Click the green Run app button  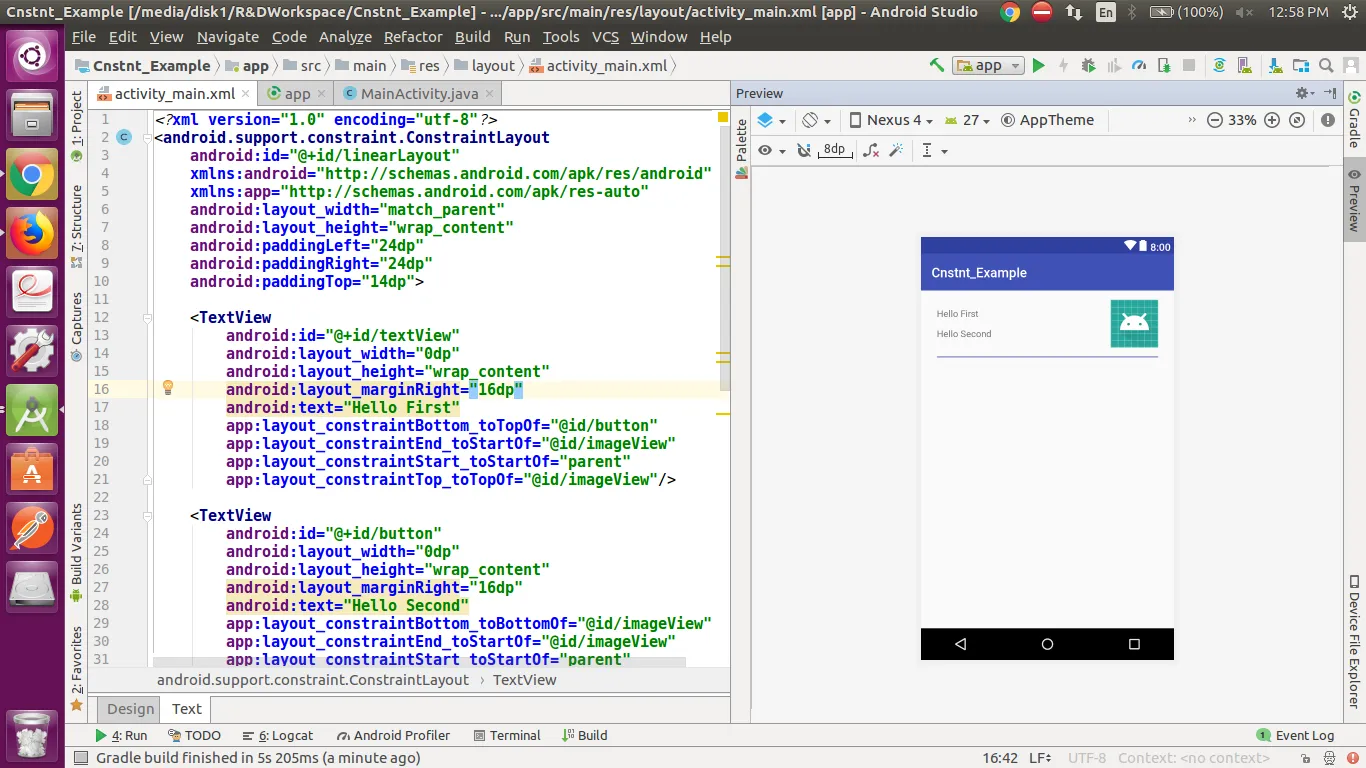pyautogui.click(x=1038, y=66)
